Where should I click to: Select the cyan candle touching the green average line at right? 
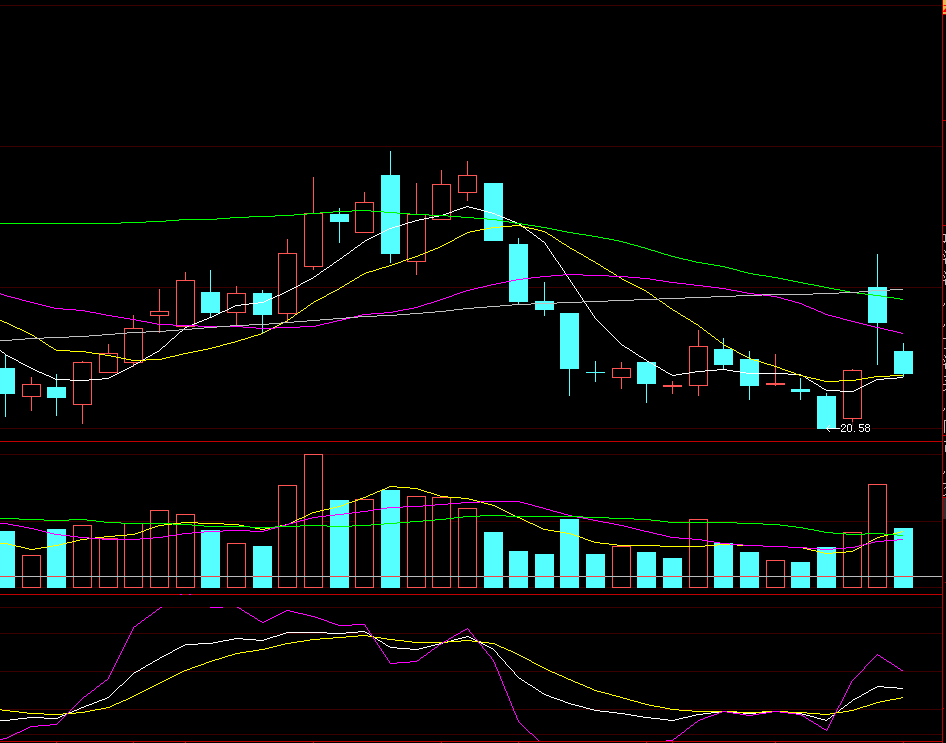click(x=877, y=309)
